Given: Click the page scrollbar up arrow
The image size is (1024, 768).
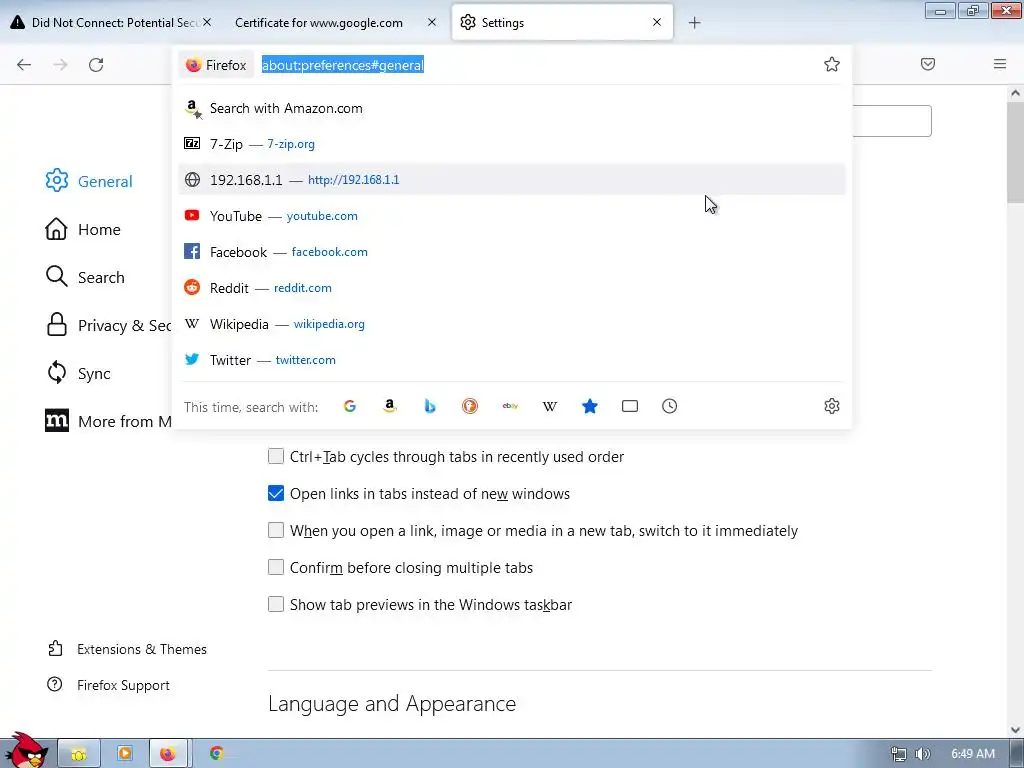Looking at the screenshot, I should (x=1015, y=93).
